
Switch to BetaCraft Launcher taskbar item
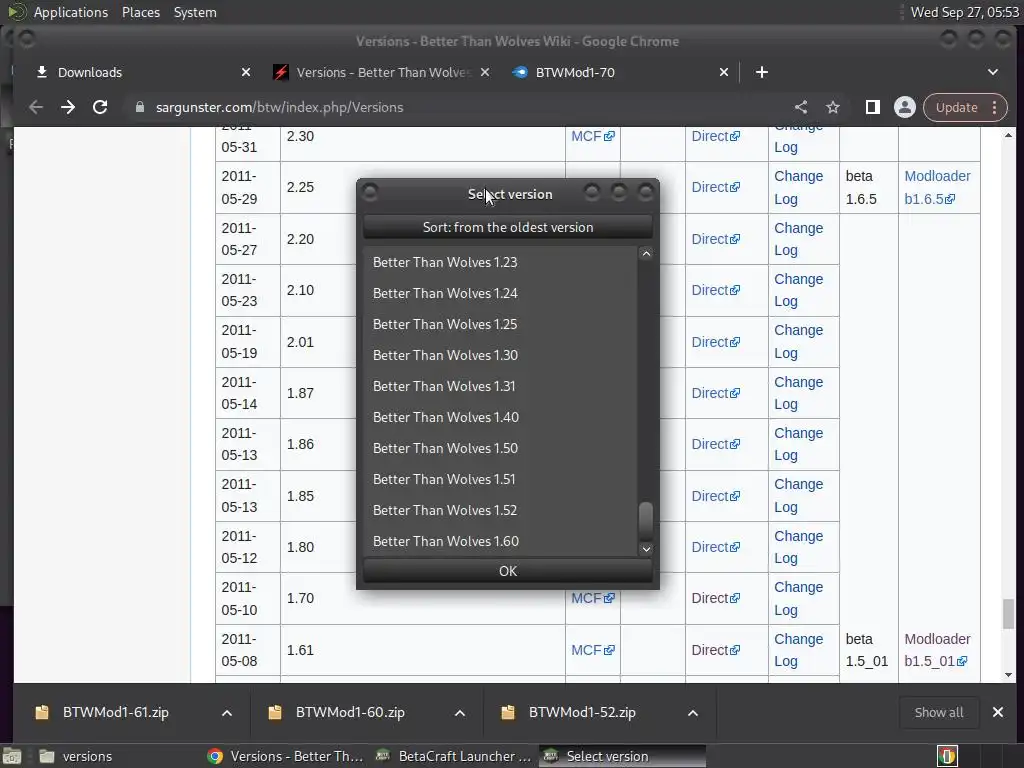[455, 756]
